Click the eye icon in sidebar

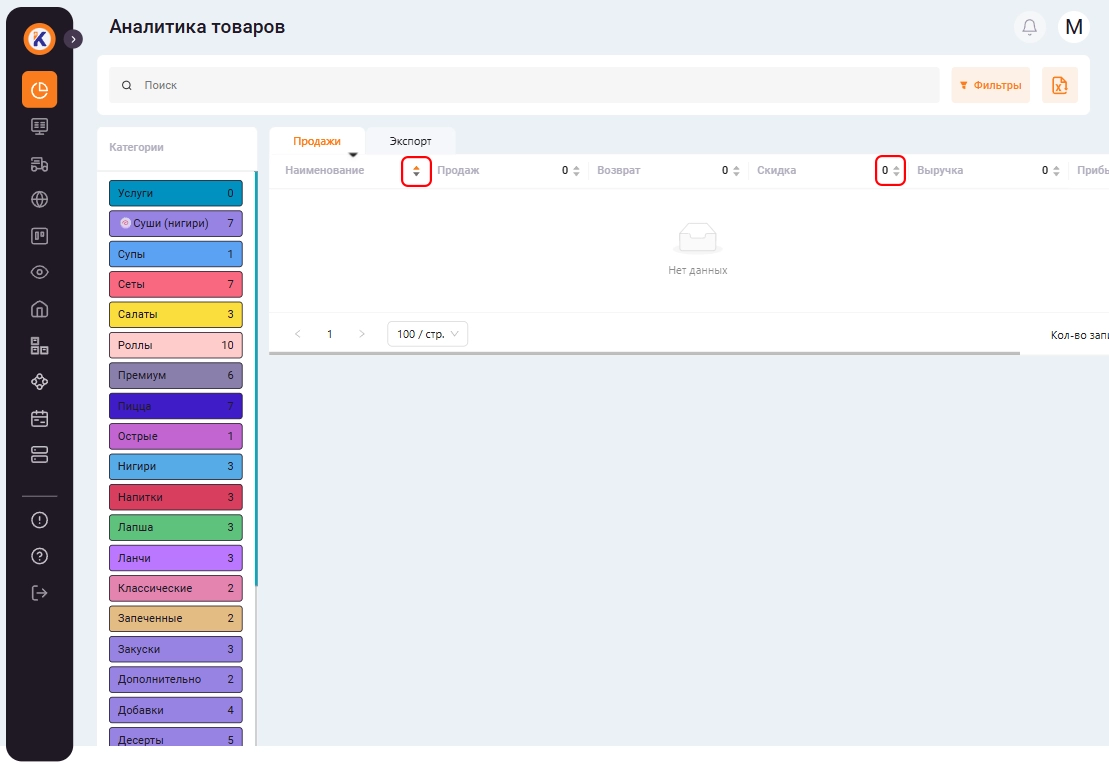tap(39, 272)
